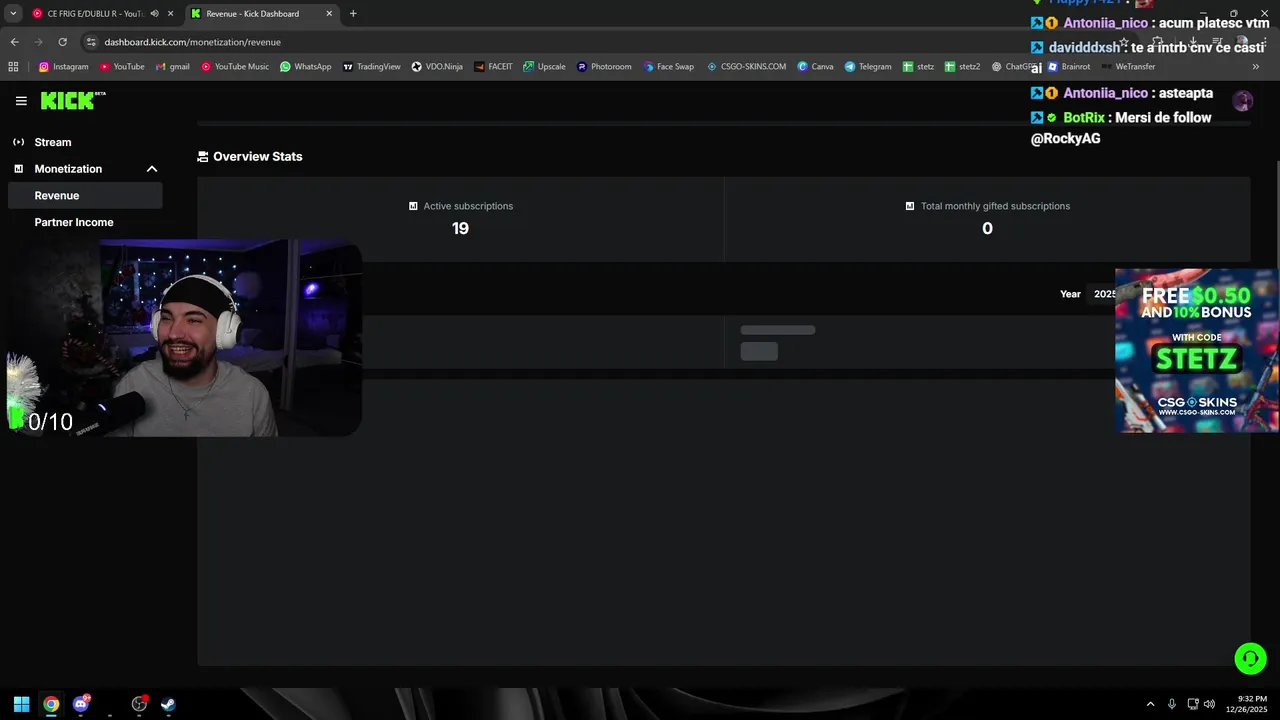The height and width of the screenshot is (720, 1280).
Task: Show more bookmarks chevron
Action: point(1256,67)
